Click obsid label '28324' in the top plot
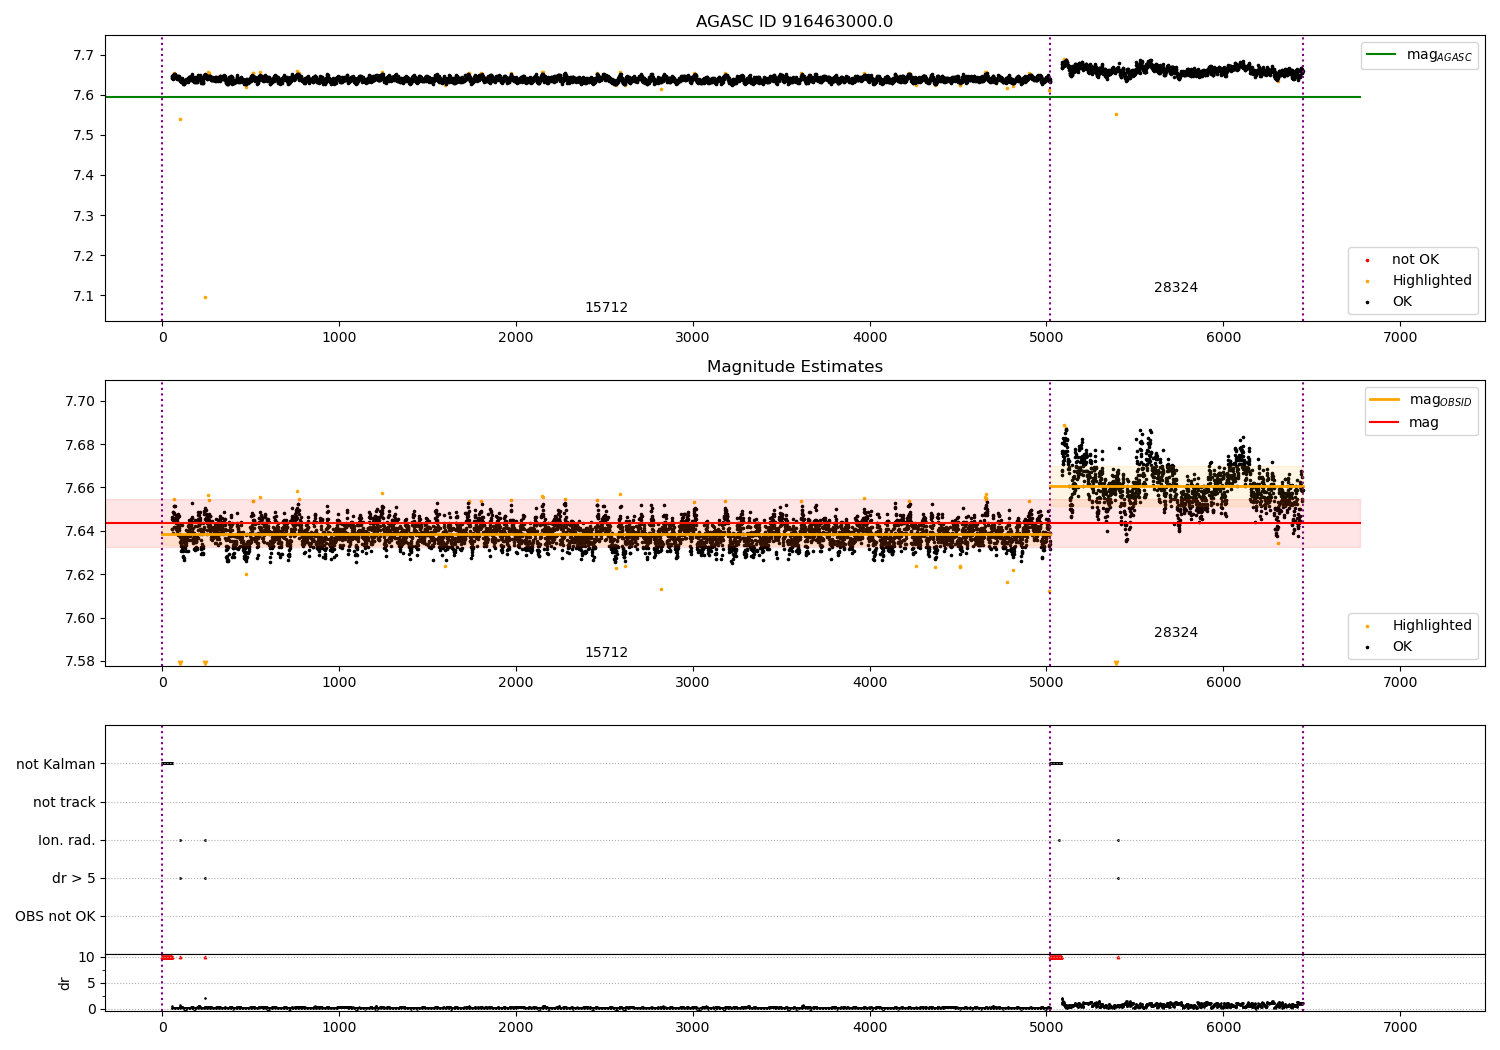Screen dimensions: 1500x1050 pyautogui.click(x=1175, y=288)
